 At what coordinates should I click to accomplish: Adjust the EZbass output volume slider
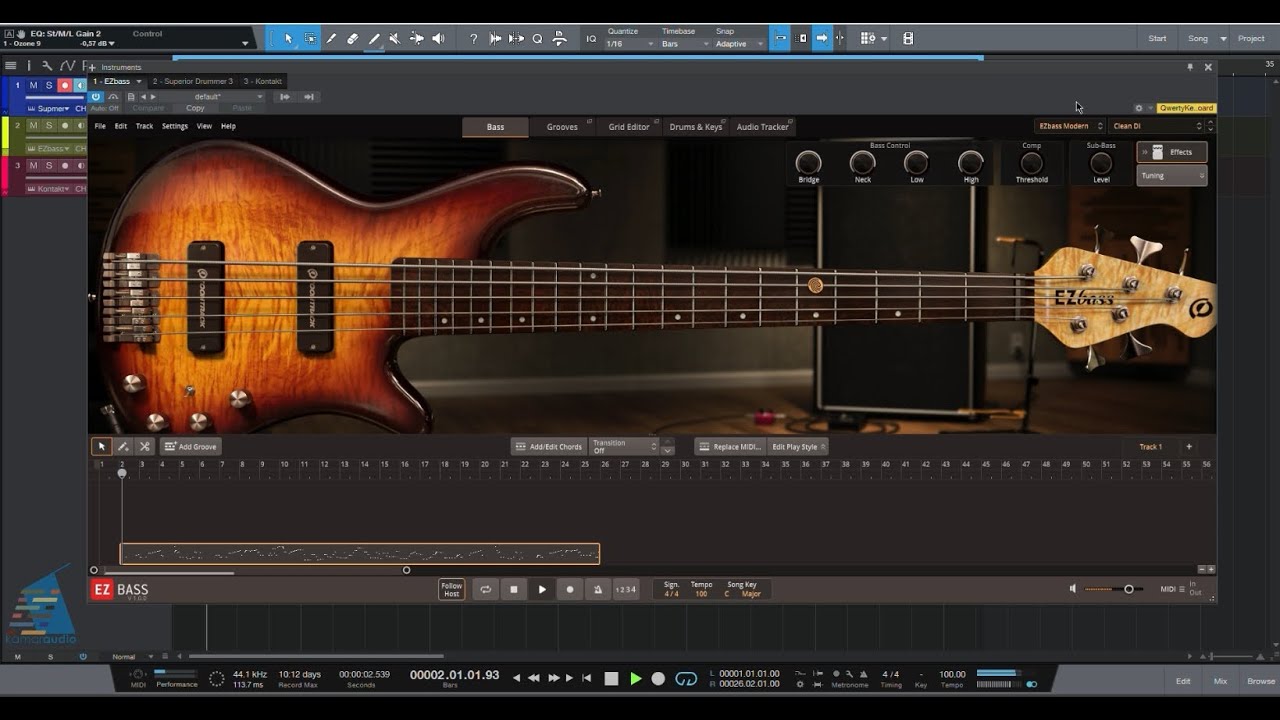point(1128,589)
